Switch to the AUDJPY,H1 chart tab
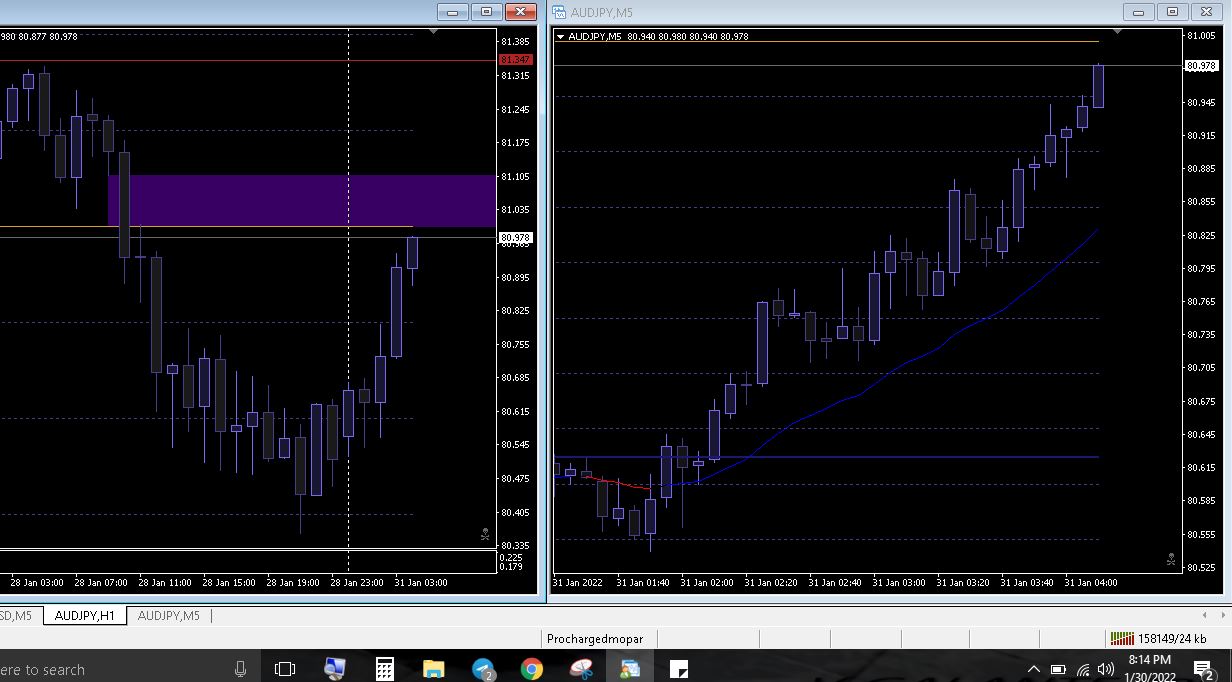1232x682 pixels. click(85, 615)
